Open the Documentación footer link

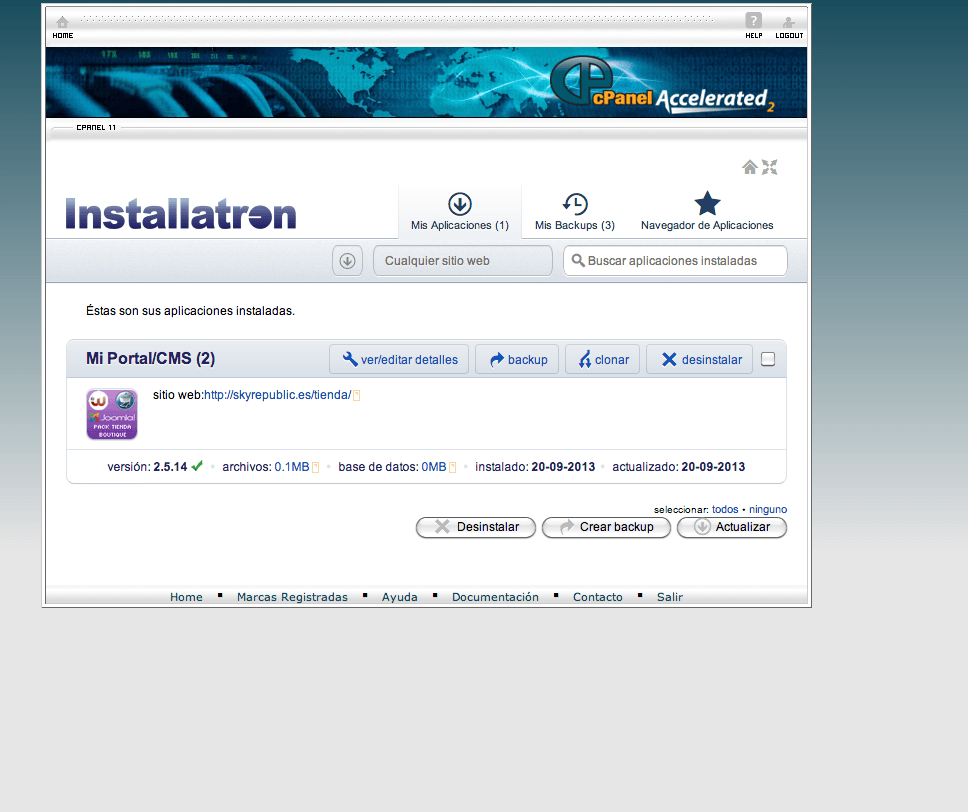coord(495,597)
